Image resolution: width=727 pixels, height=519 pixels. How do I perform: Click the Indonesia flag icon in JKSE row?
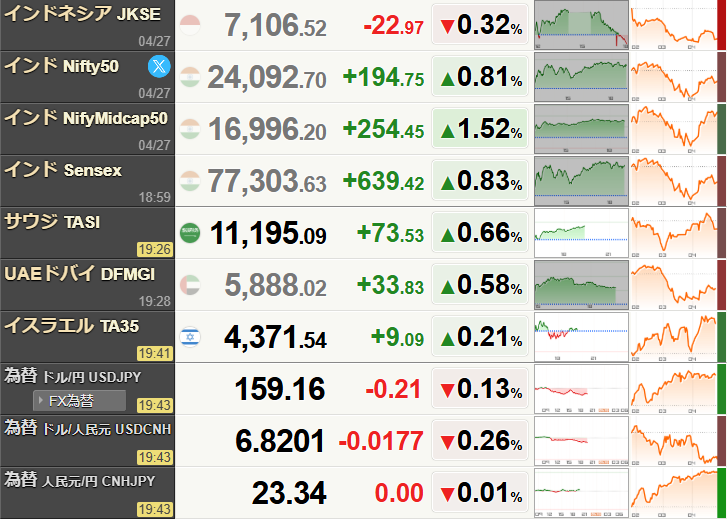point(190,25)
